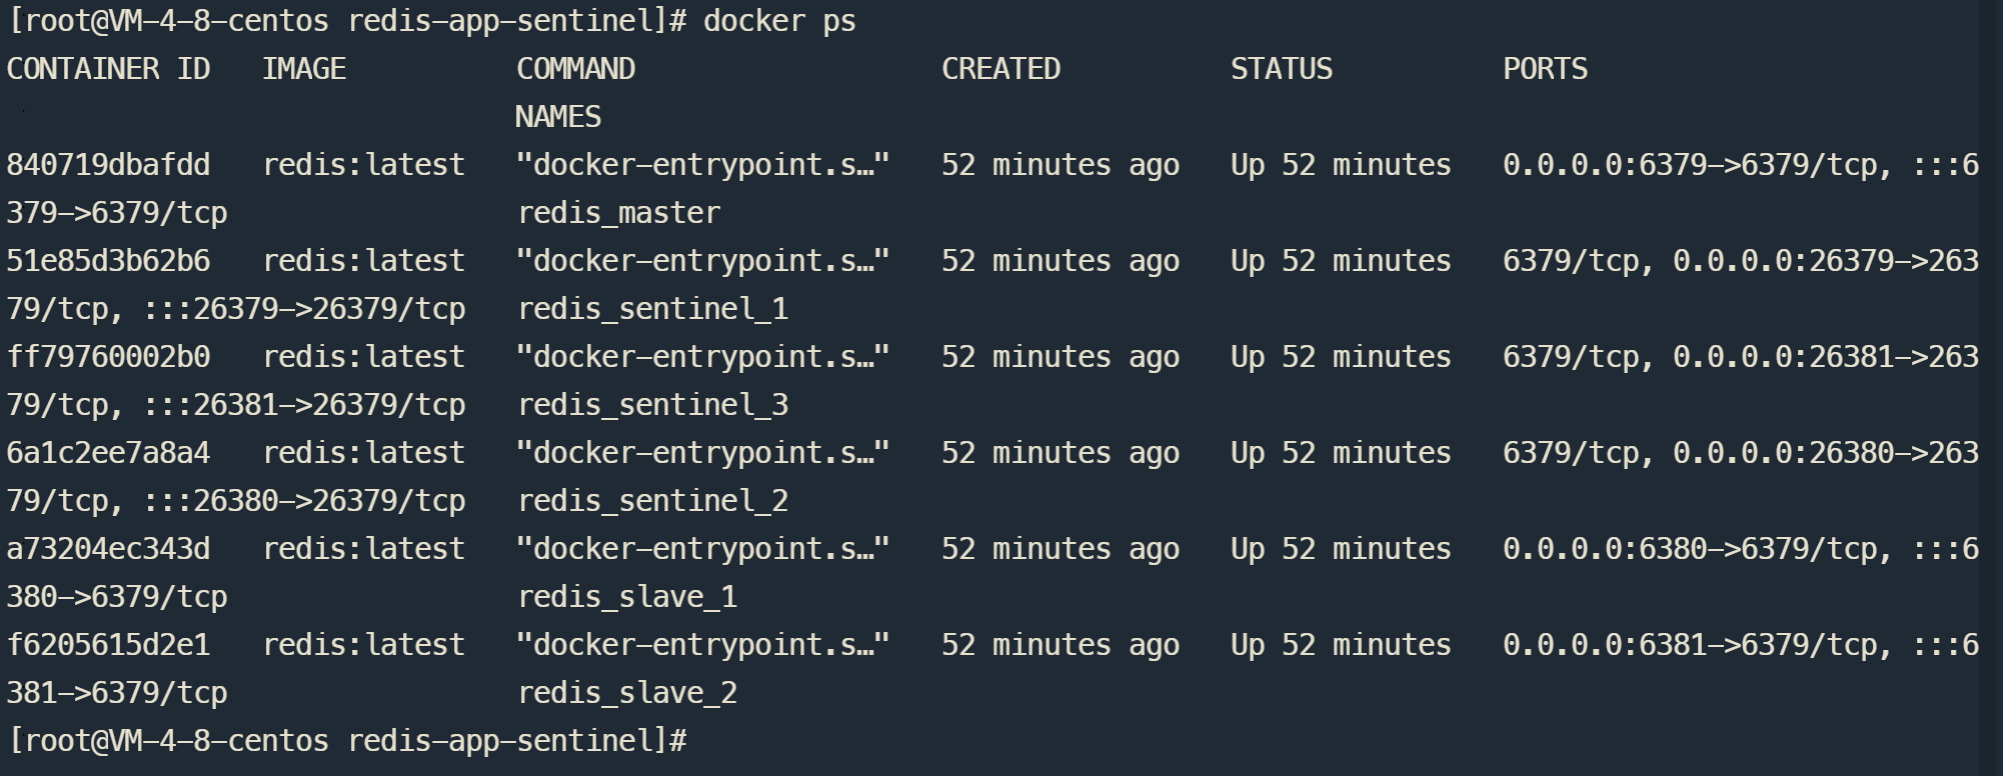Click the redis_slave_1 container name
Screen dimensions: 2003x776
point(627,597)
